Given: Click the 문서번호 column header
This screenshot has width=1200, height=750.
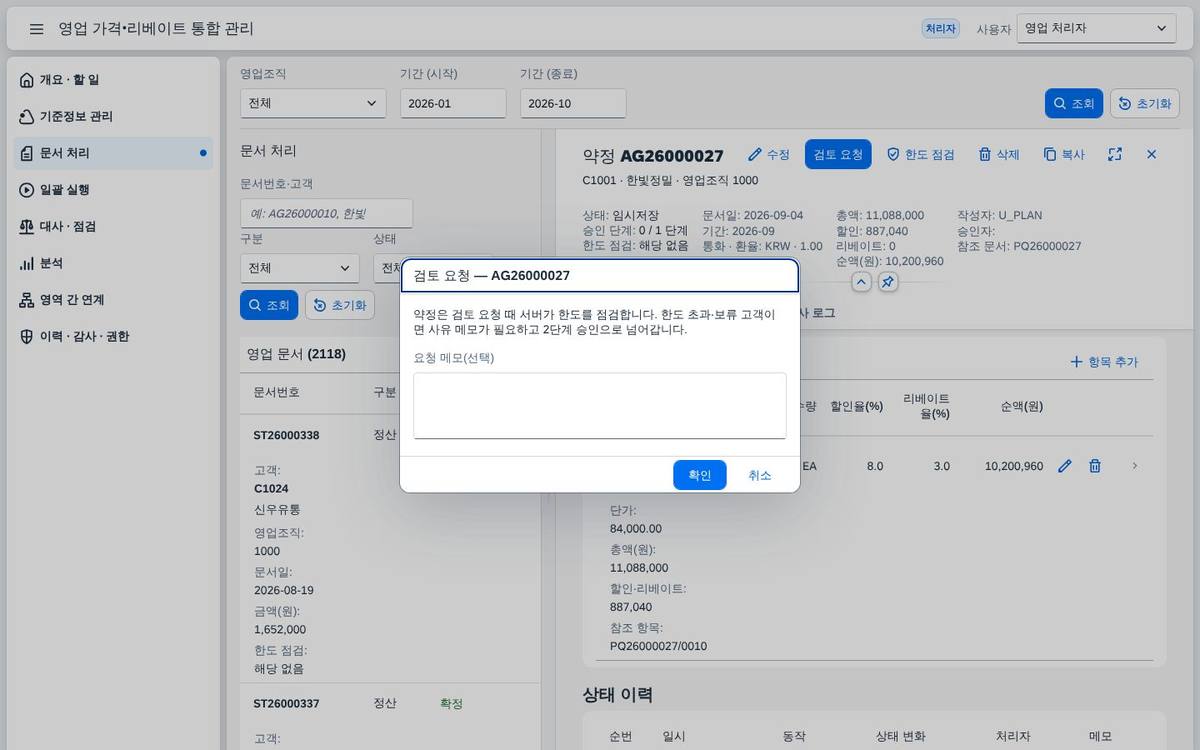Looking at the screenshot, I should point(276,392).
